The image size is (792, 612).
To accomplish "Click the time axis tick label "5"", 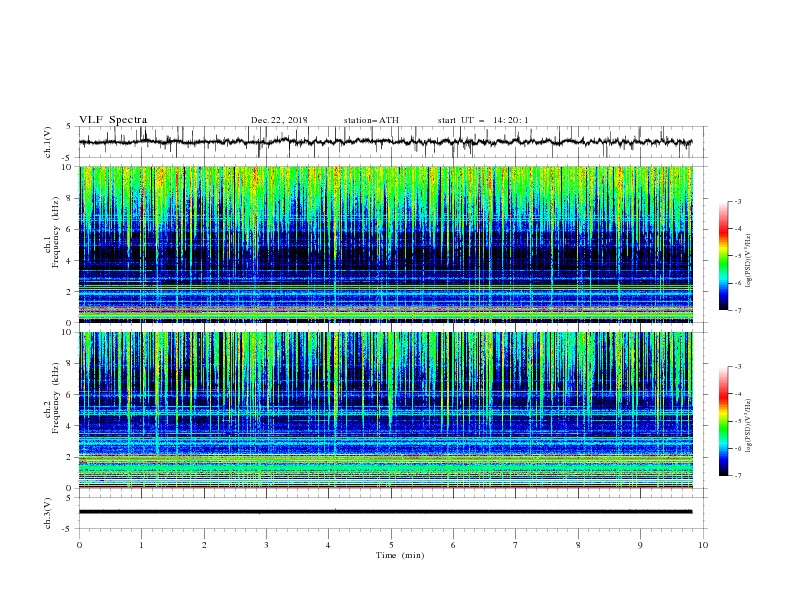I will pyautogui.click(x=391, y=545).
